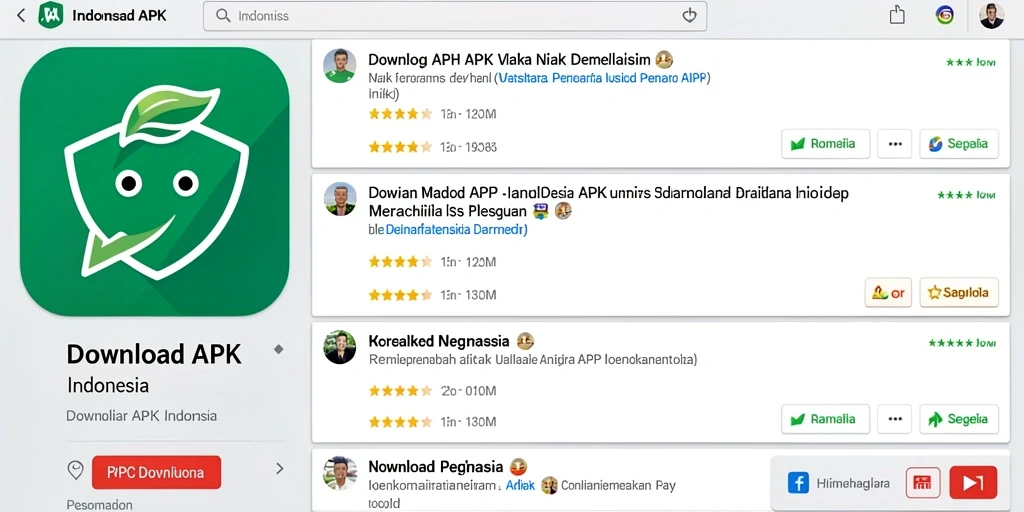The width and height of the screenshot is (1024, 512).
Task: Click the green rating of Downlog APH
Action: [x=970, y=63]
